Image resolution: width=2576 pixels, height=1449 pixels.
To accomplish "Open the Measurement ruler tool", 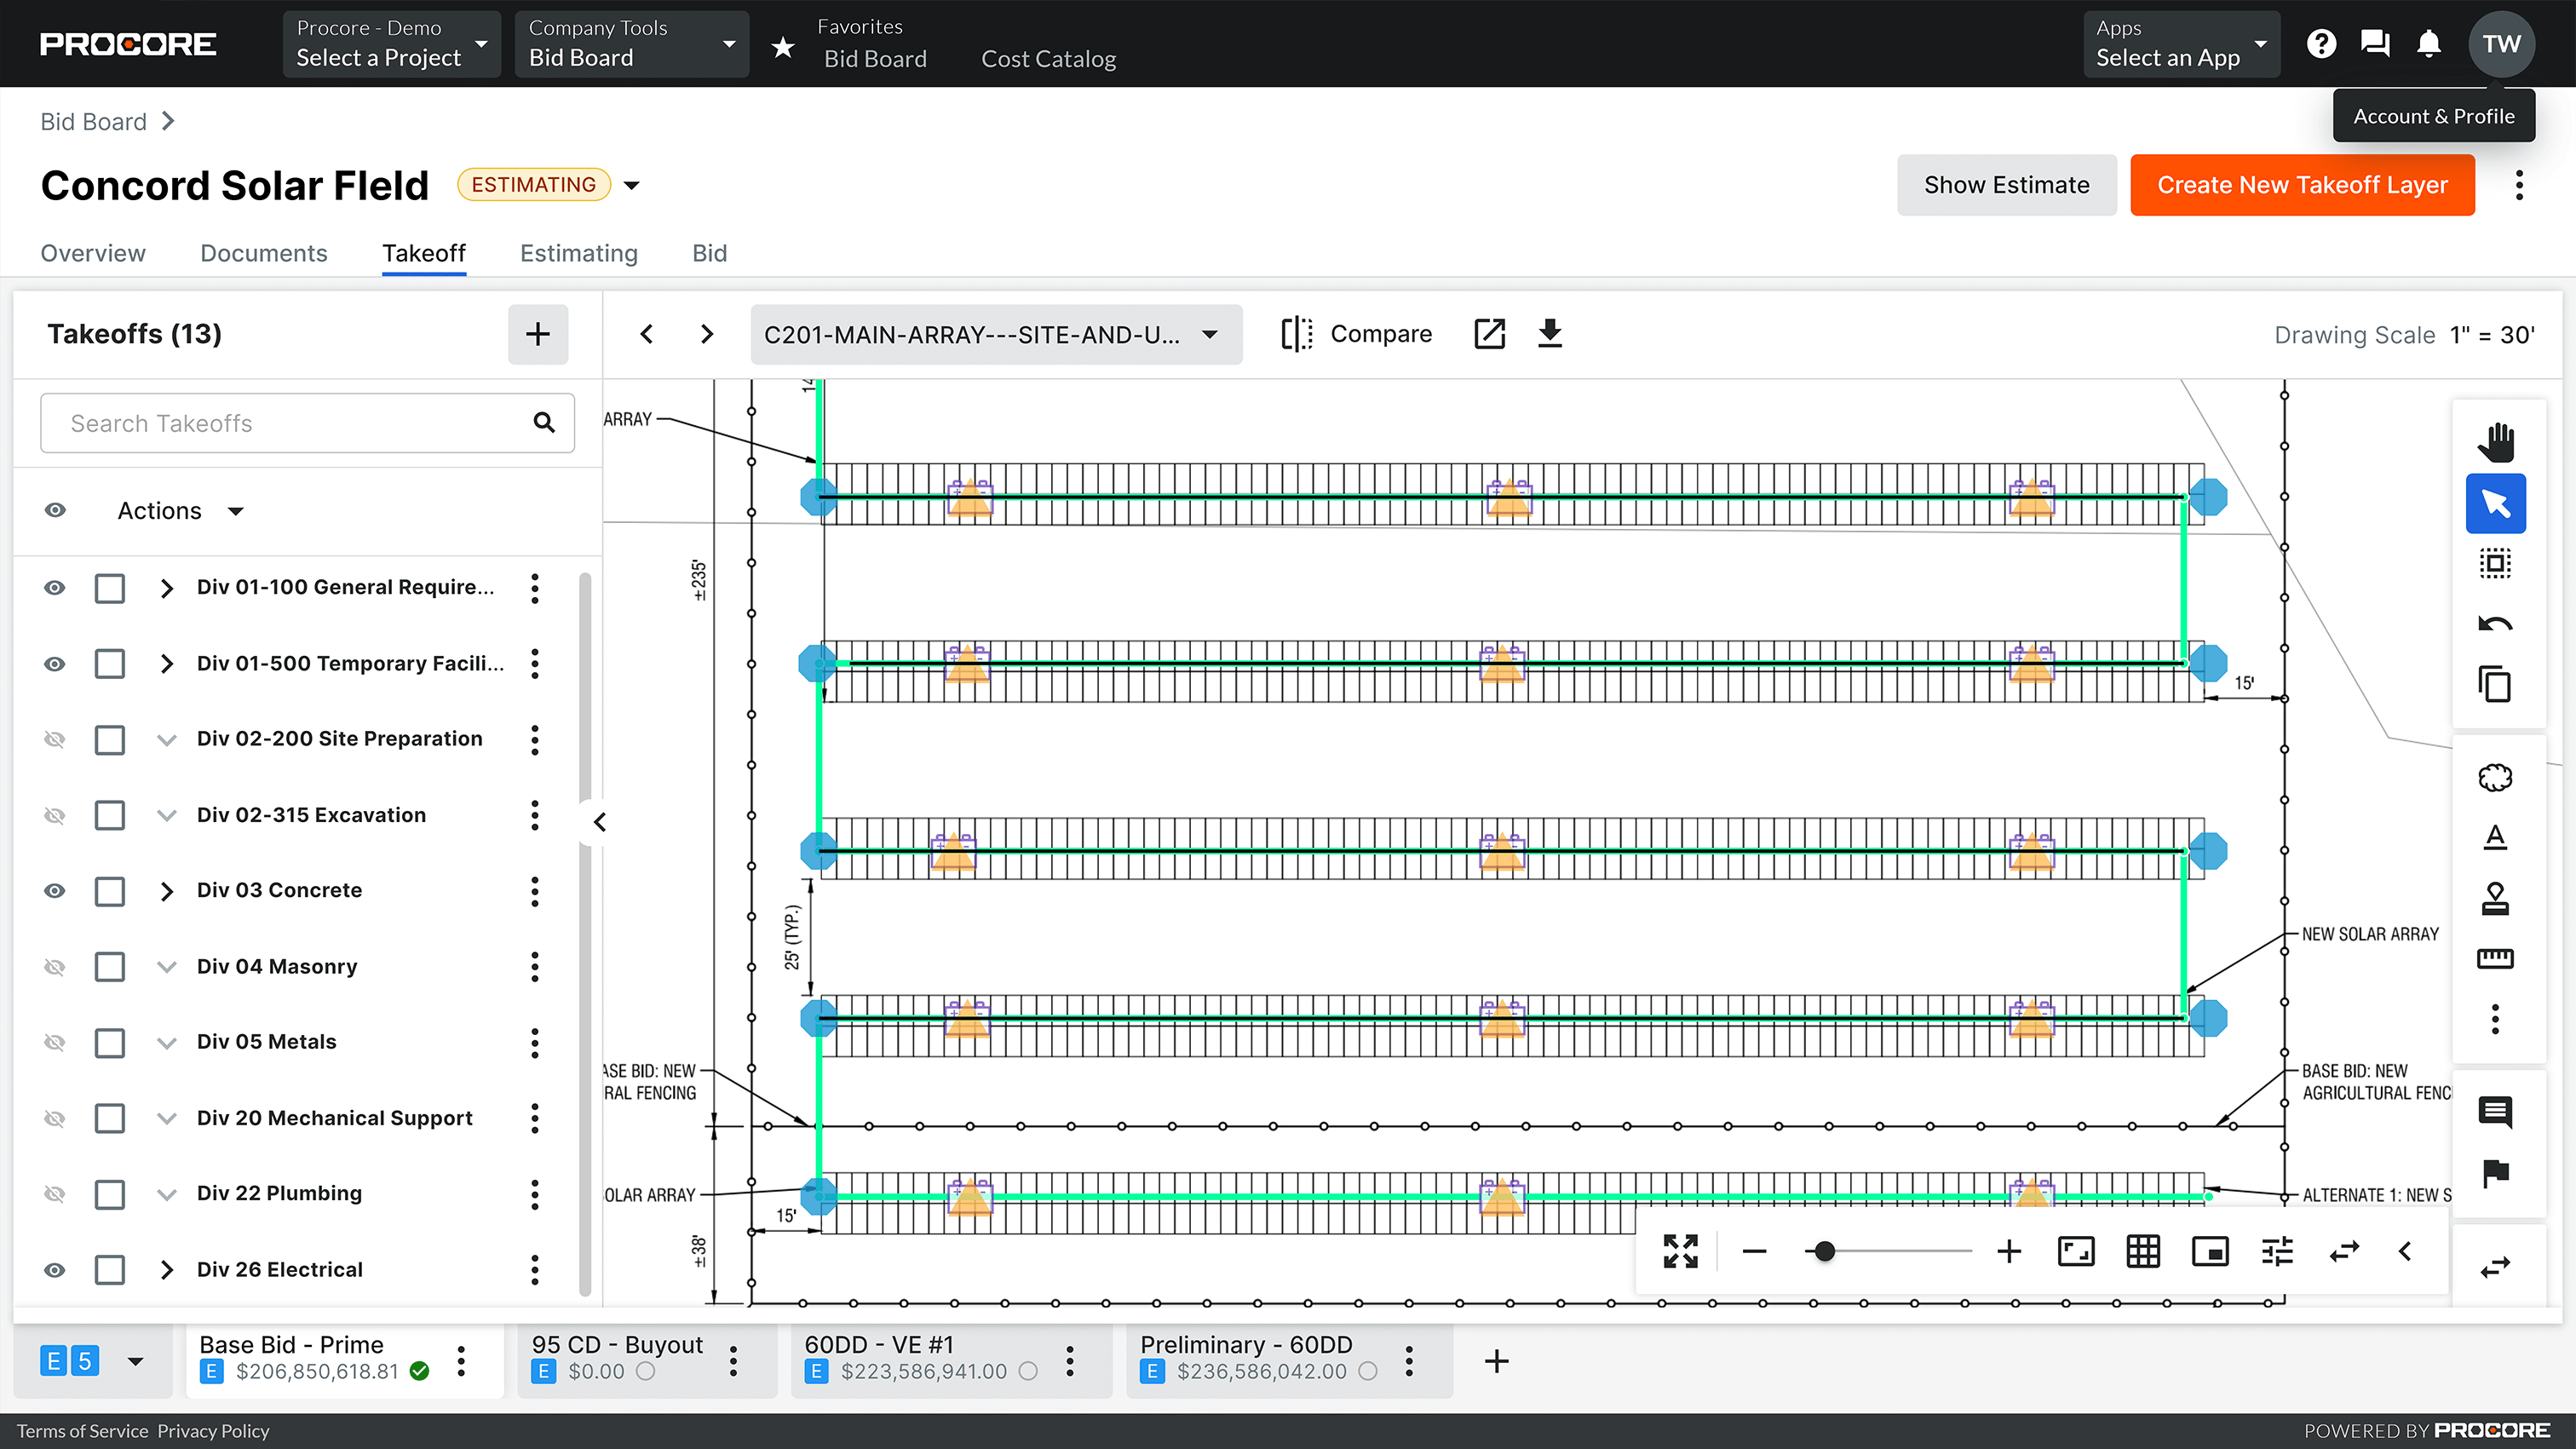I will [x=2495, y=958].
